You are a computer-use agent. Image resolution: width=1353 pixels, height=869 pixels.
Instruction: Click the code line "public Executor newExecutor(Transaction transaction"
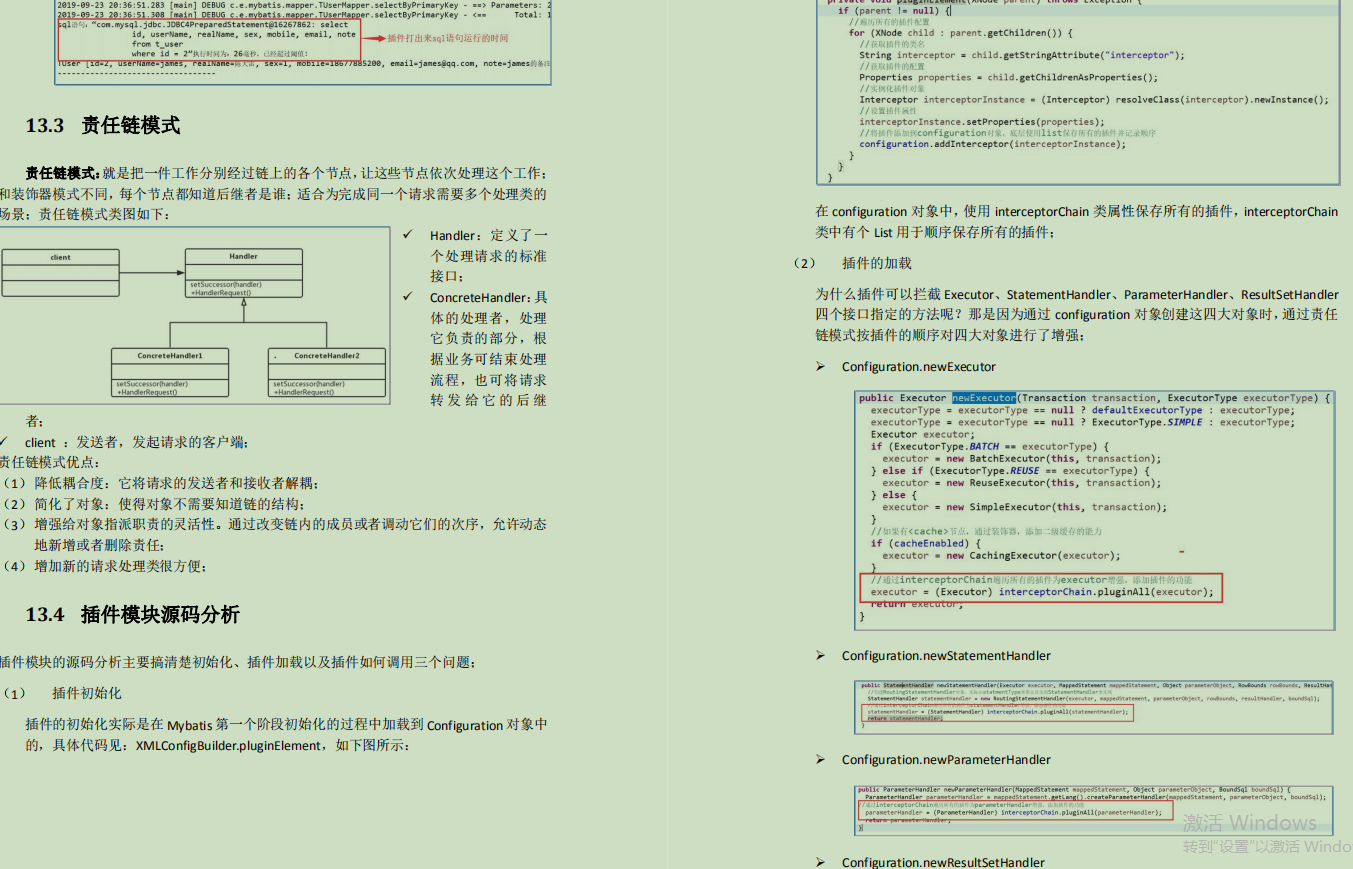pyautogui.click(x=1094, y=398)
